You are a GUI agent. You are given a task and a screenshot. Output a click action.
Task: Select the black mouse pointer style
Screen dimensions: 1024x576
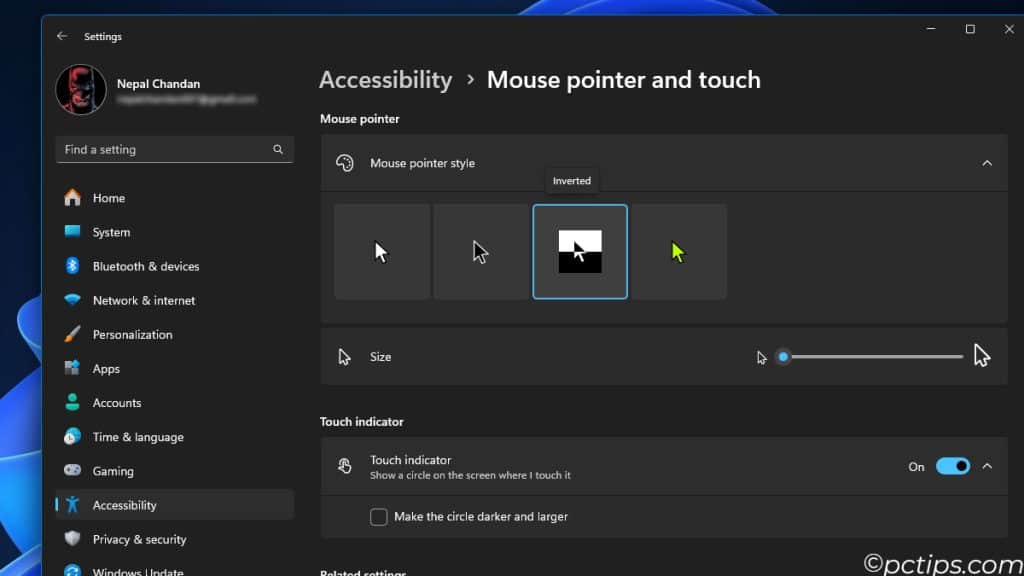click(480, 252)
